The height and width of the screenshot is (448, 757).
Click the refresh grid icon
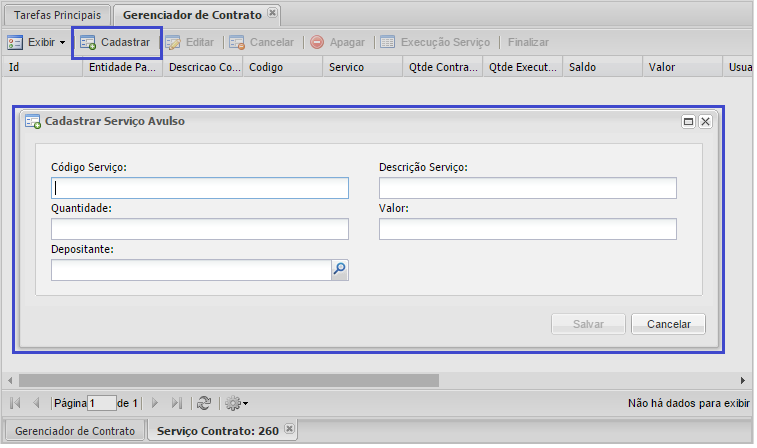click(204, 403)
